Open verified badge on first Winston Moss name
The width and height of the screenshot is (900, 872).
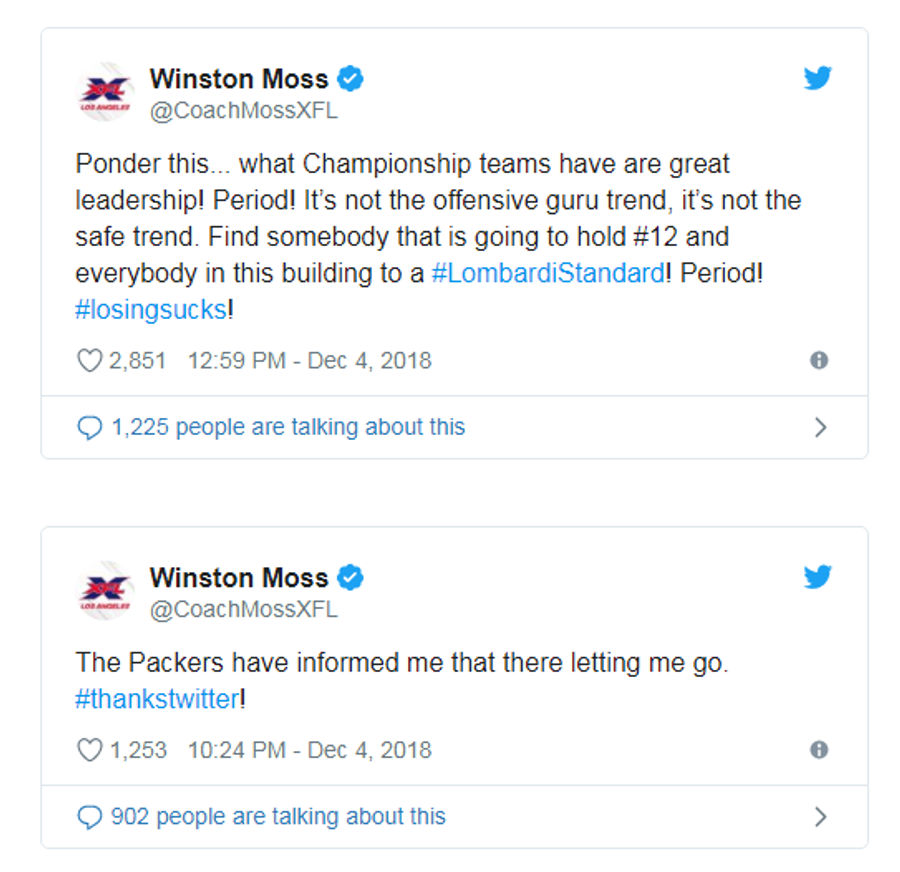[350, 79]
